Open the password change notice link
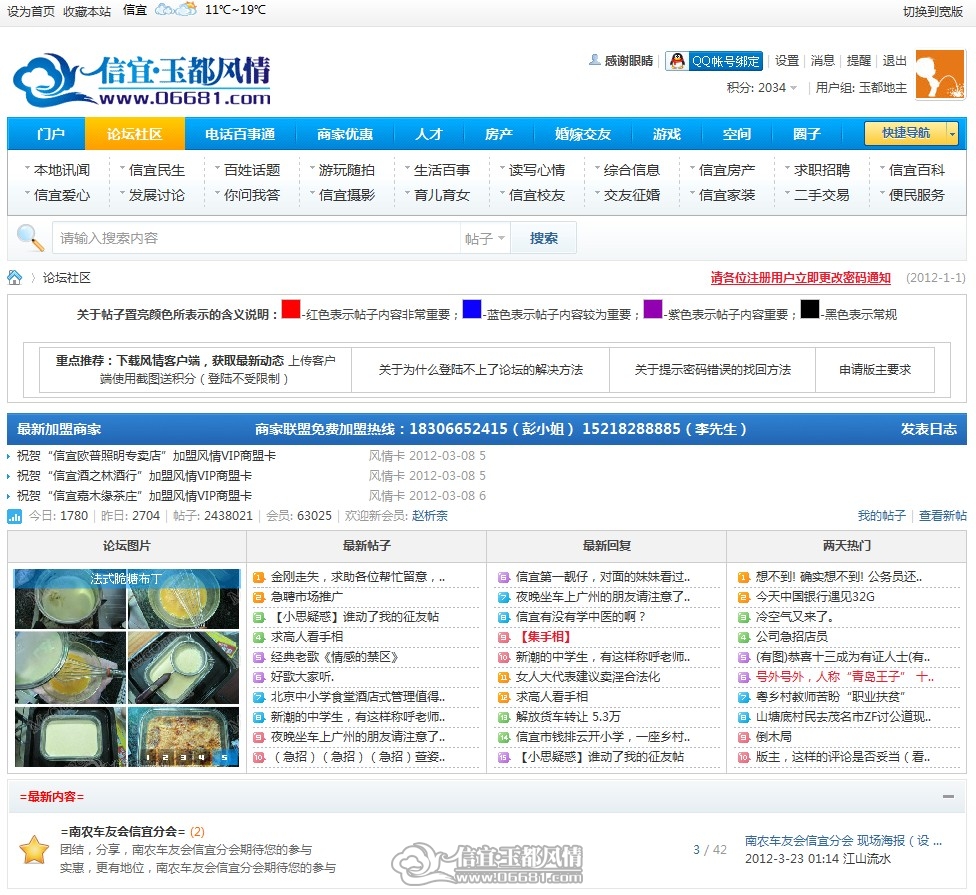This screenshot has height=895, width=976. 800,278
